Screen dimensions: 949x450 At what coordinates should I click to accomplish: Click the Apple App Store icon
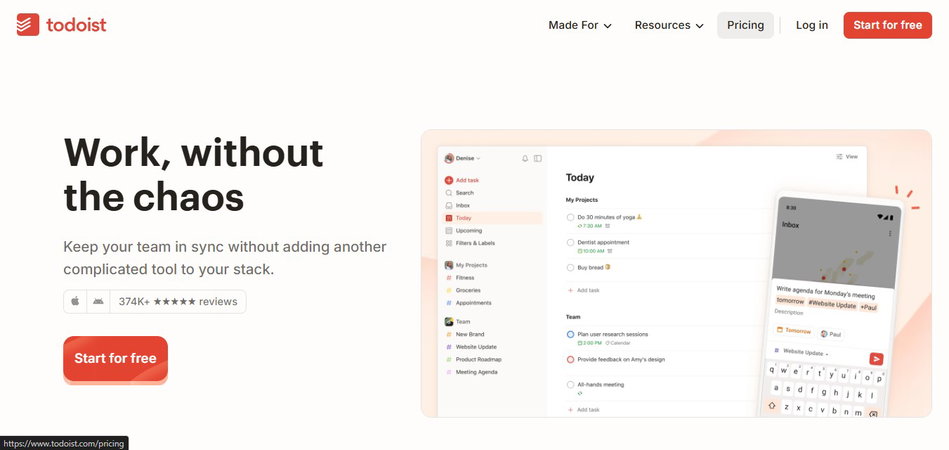(75, 301)
